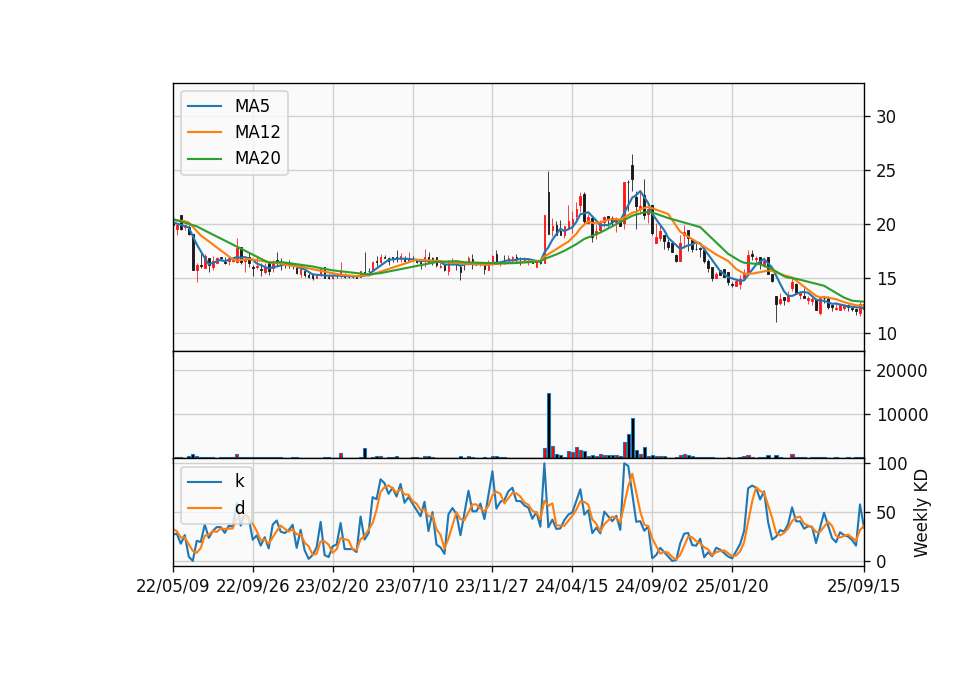Click the second-tallest volume bar near 24/08
Viewport: 960px width, 690px height.
[x=633, y=438]
